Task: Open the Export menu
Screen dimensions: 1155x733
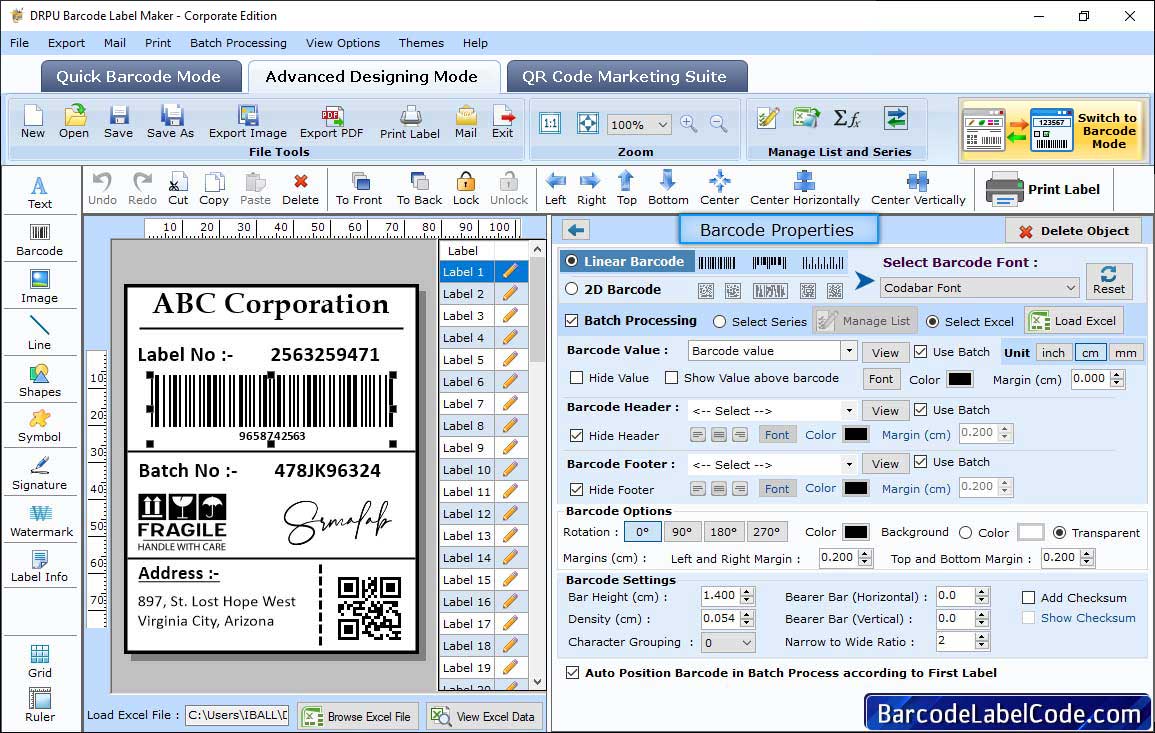Action: click(x=66, y=43)
